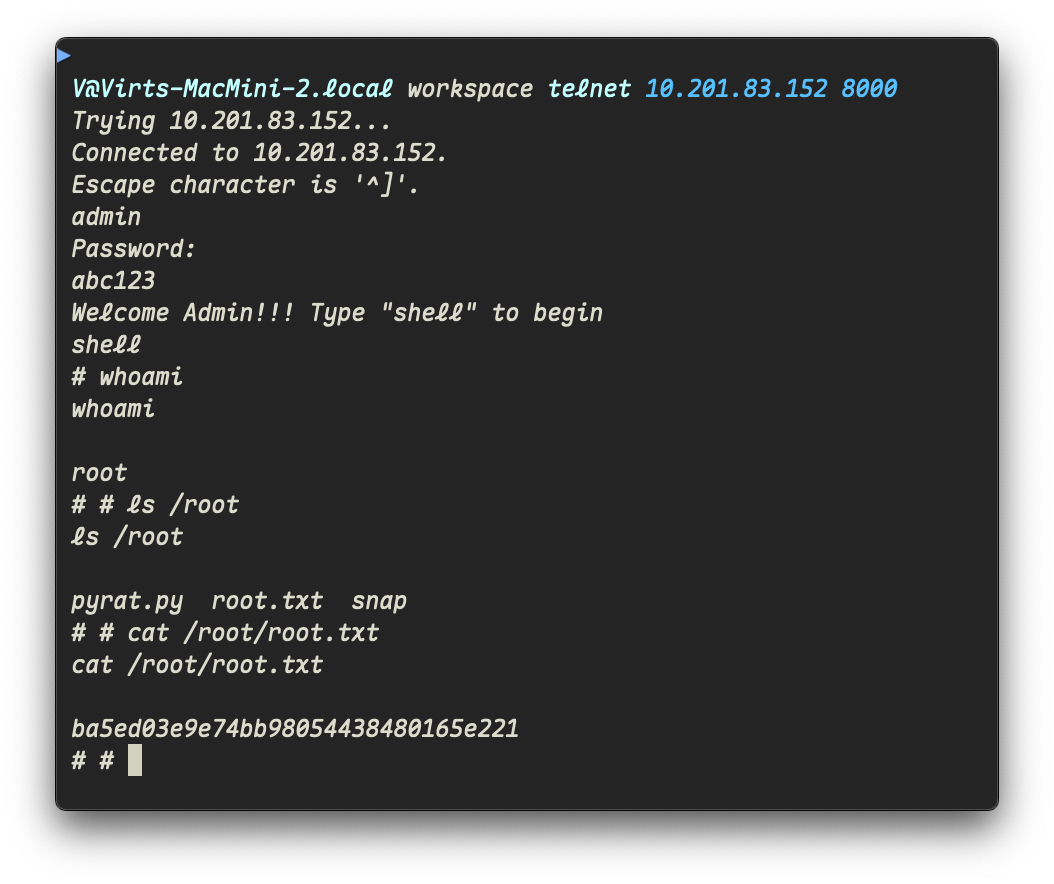Click the Password: prompt text
The width and height of the screenshot is (1054, 884).
click(x=134, y=249)
